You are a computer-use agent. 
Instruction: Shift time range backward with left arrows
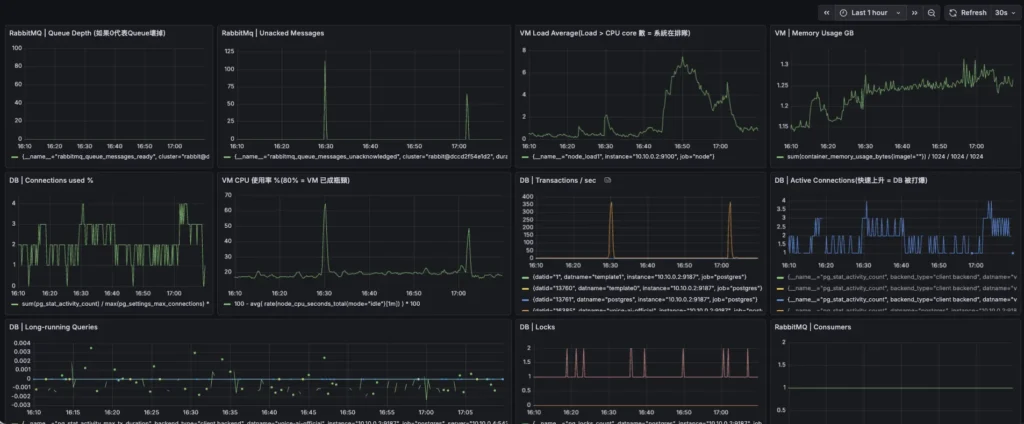[827, 13]
